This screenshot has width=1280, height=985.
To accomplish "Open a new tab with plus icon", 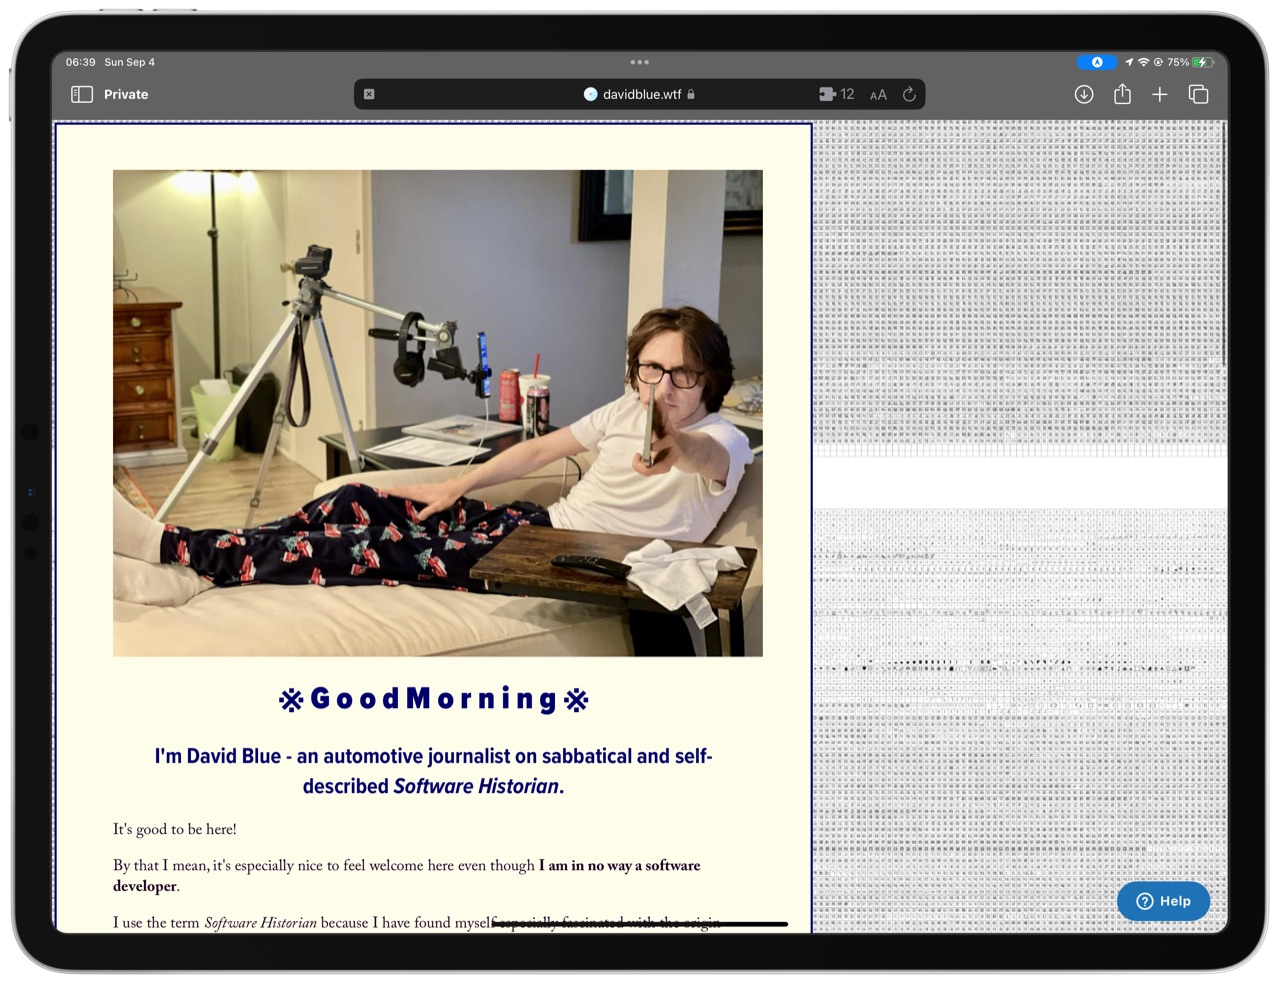I will (1160, 94).
